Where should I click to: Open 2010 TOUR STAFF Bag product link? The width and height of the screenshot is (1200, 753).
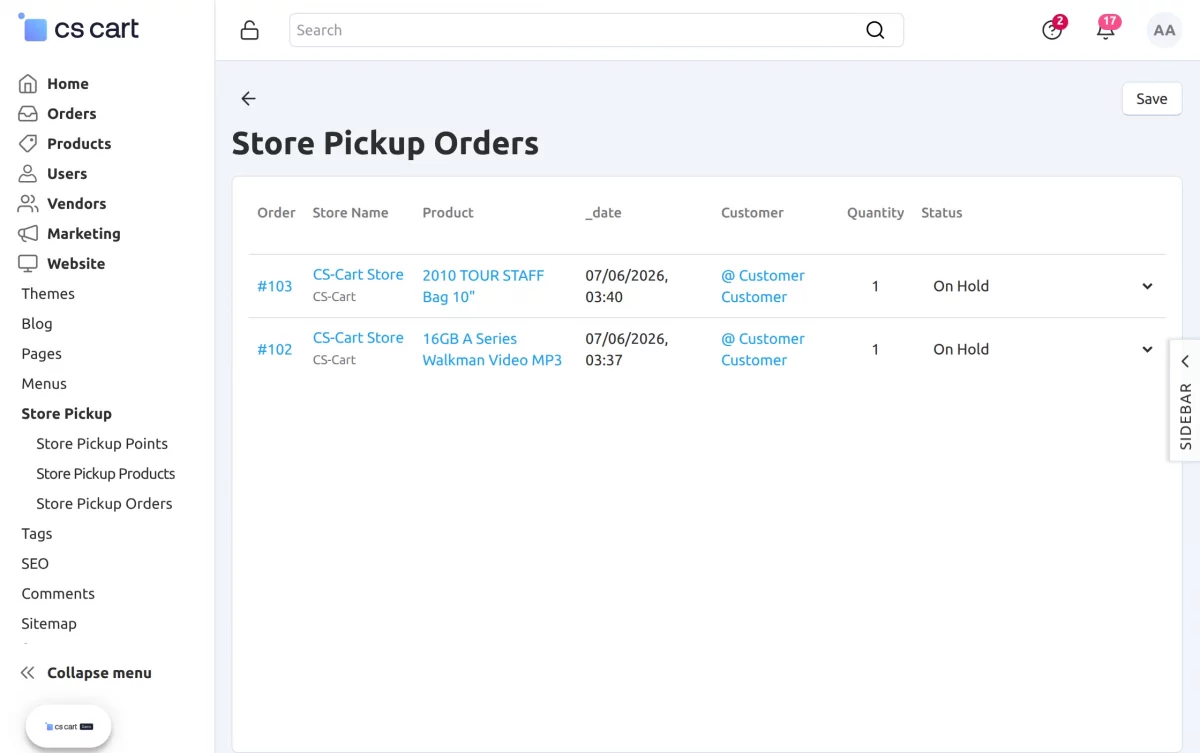(x=483, y=286)
